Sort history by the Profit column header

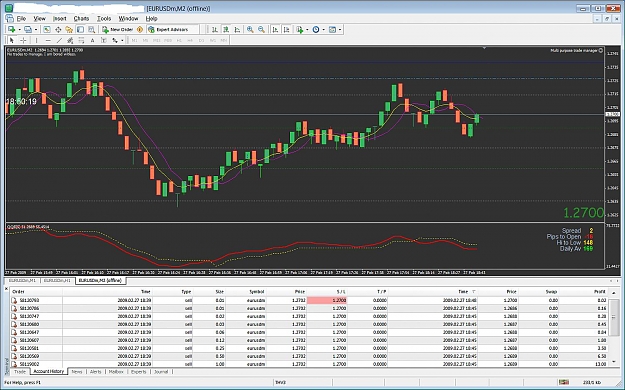[x=583, y=292]
